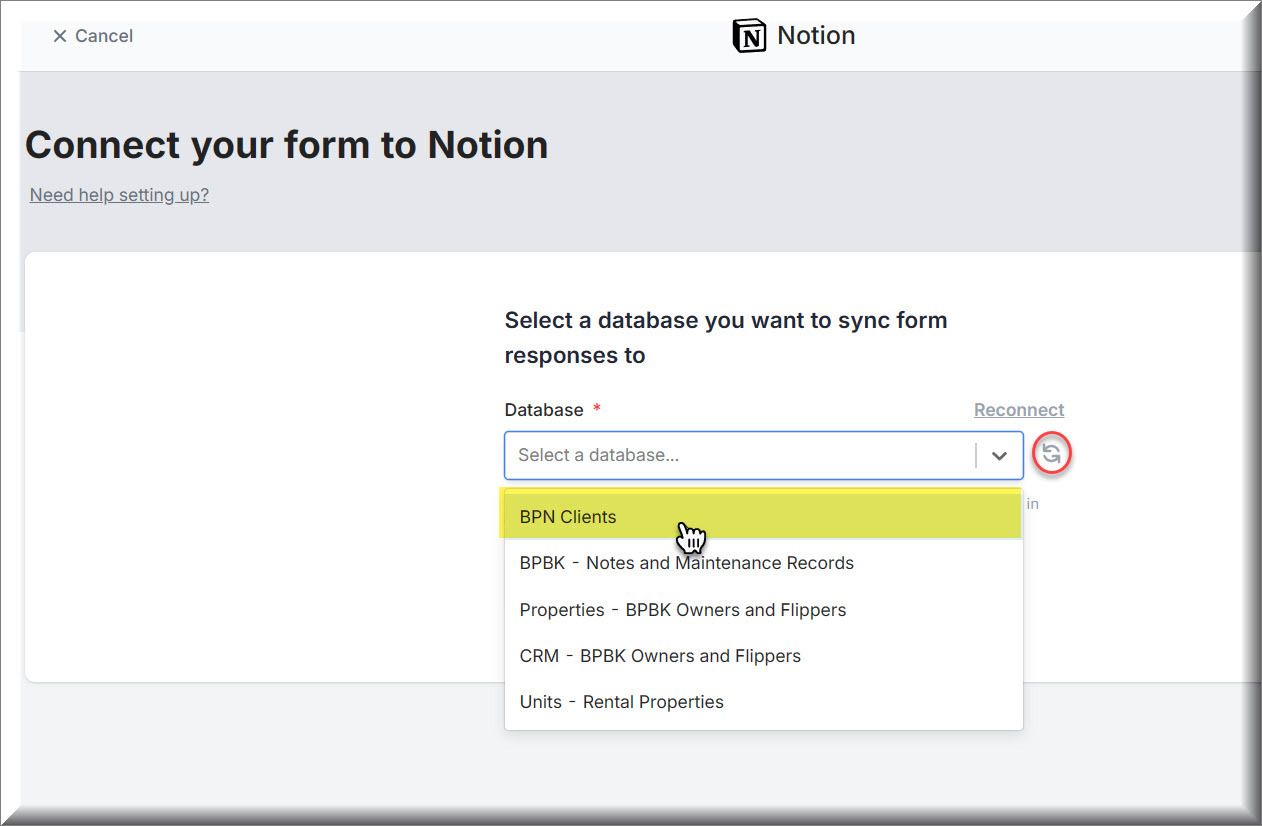Open the 'Need help setting up?' link
1262x826 pixels.
click(119, 195)
